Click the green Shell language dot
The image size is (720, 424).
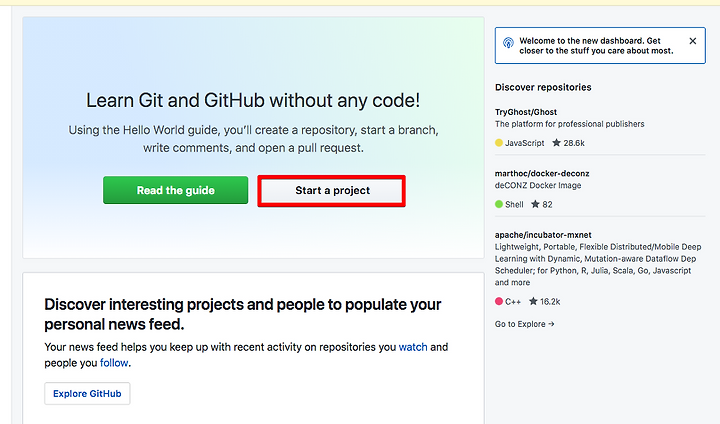(x=499, y=204)
